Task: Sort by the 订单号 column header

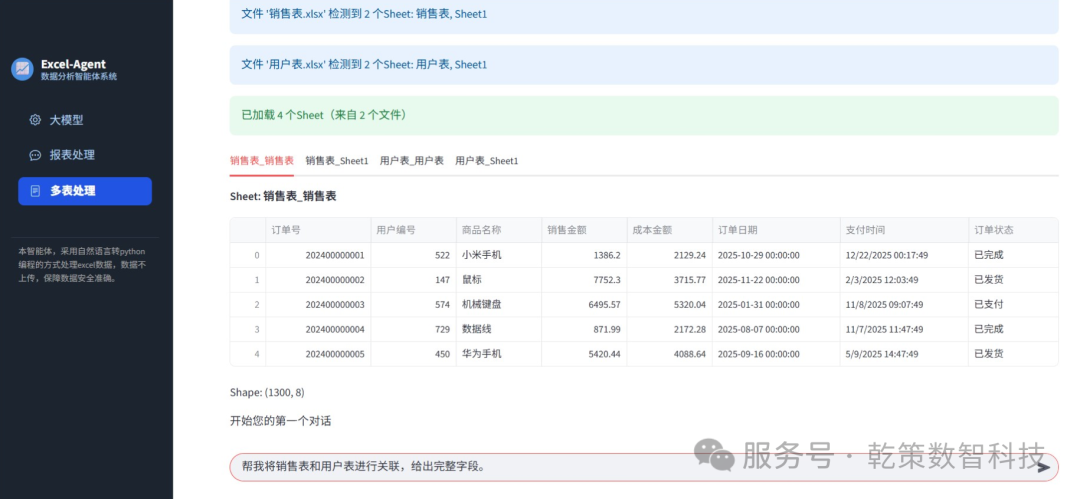Action: (286, 230)
